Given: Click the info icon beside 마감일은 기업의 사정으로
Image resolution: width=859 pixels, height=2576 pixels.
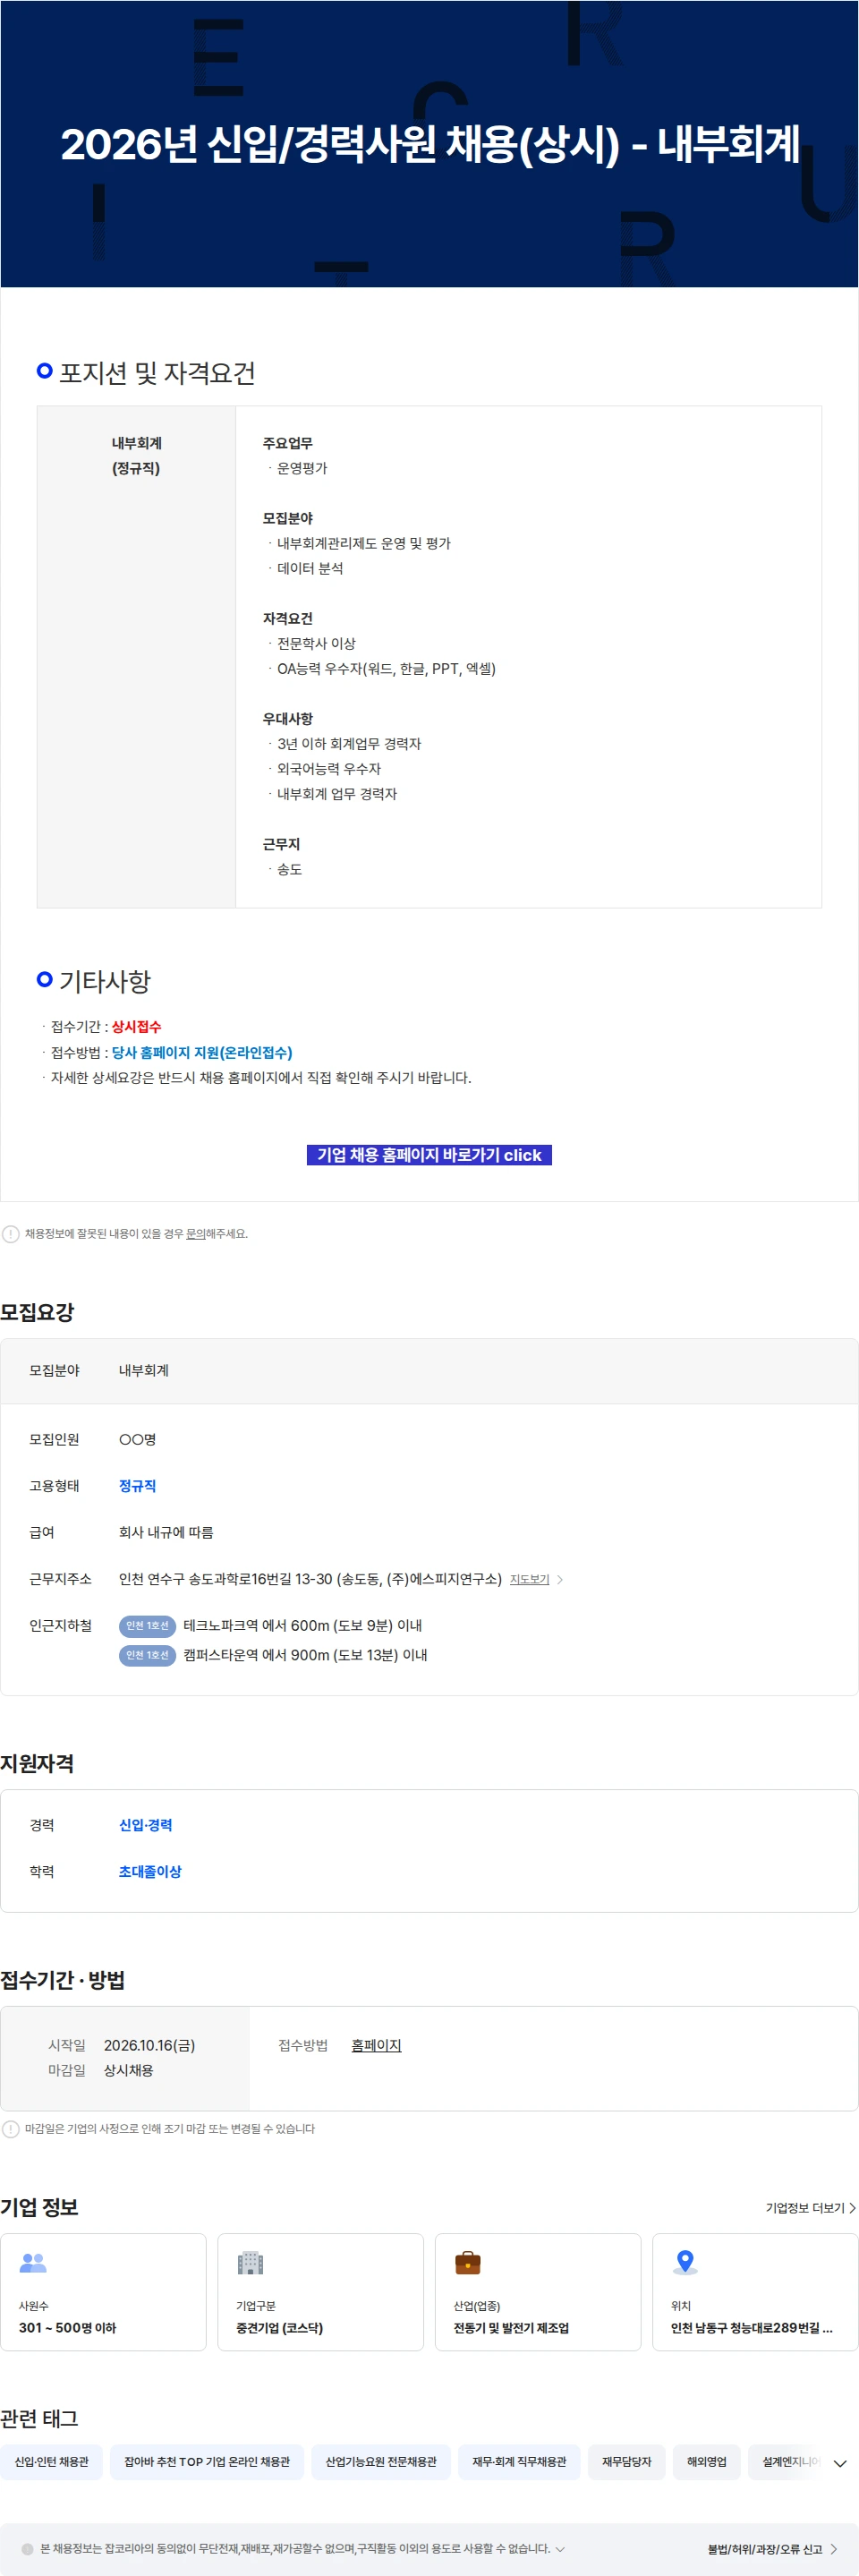Looking at the screenshot, I should coord(11,2128).
